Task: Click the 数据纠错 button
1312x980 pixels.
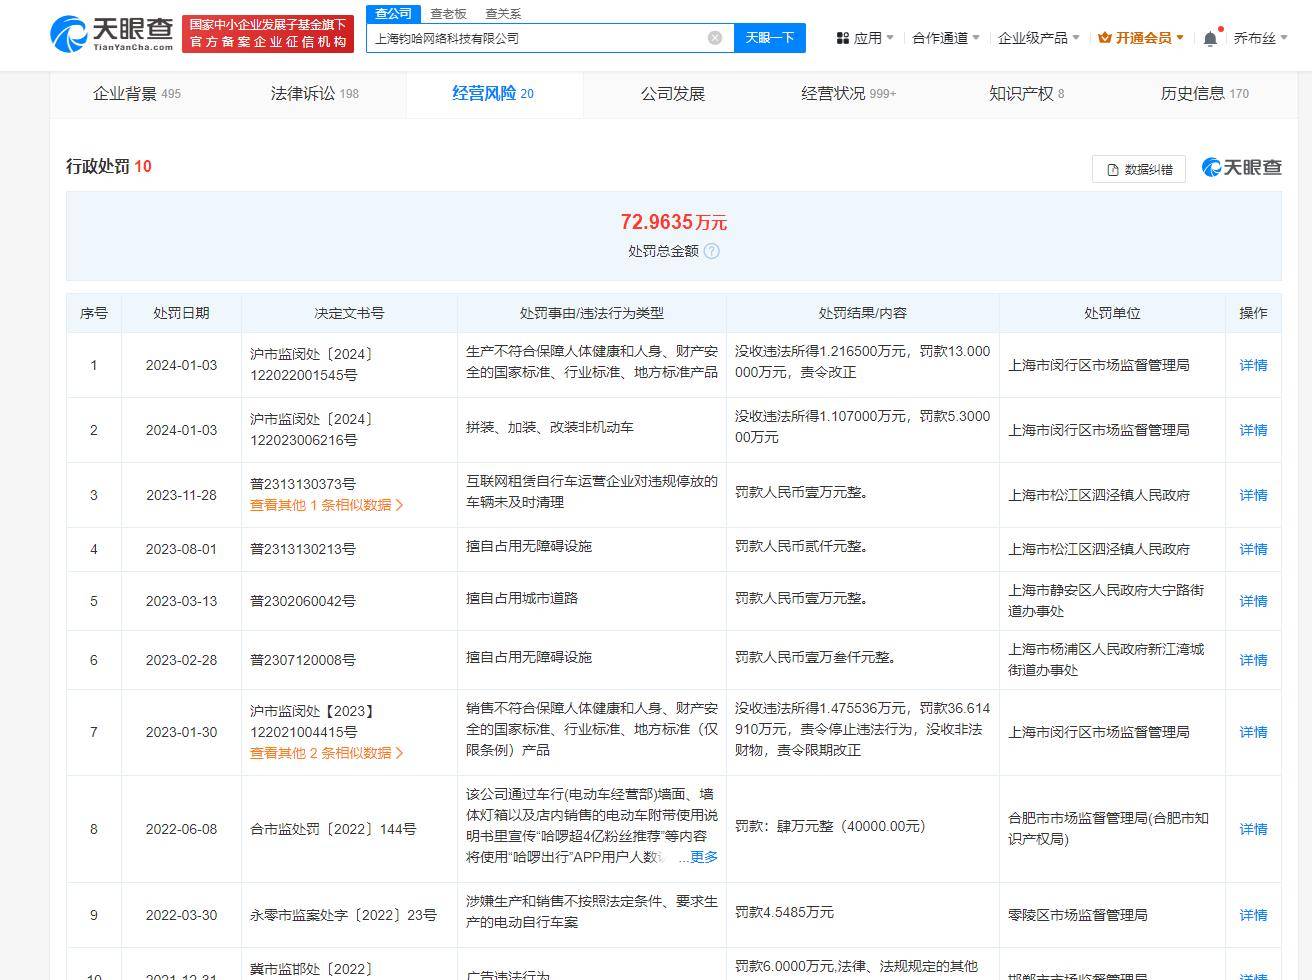Action: tap(1139, 169)
